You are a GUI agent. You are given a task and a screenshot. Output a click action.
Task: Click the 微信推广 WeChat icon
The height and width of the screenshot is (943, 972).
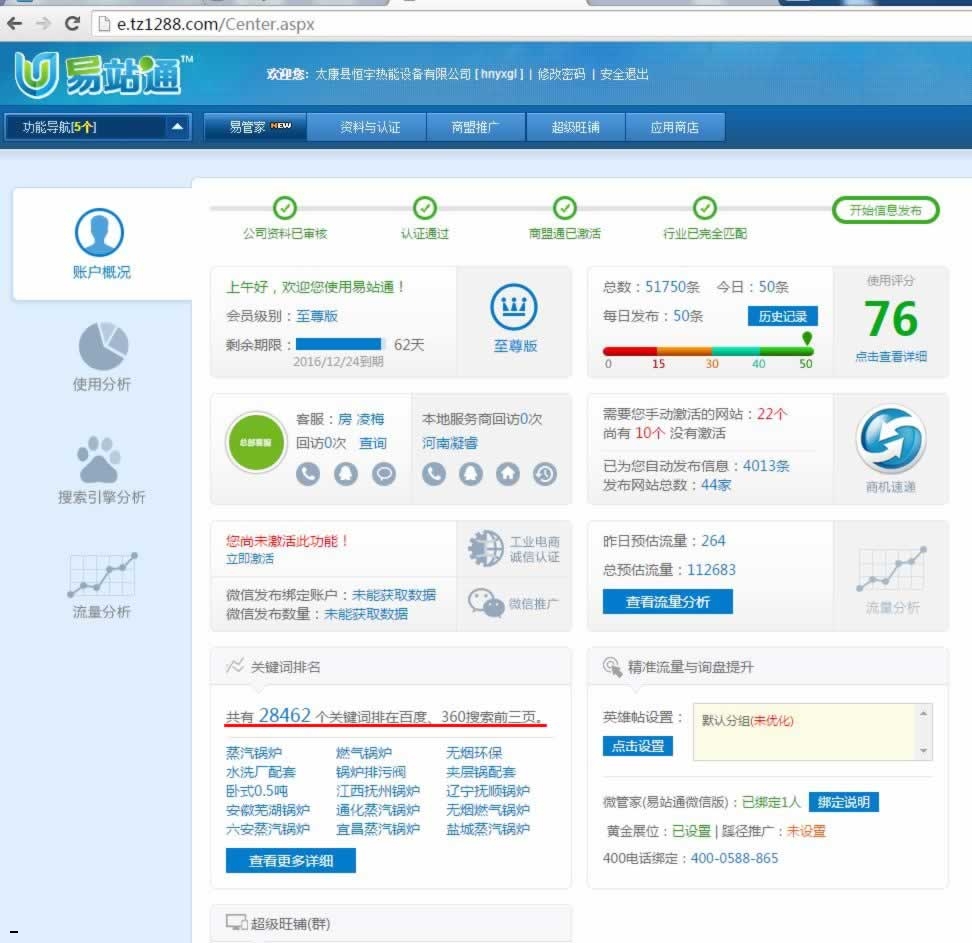coord(486,602)
